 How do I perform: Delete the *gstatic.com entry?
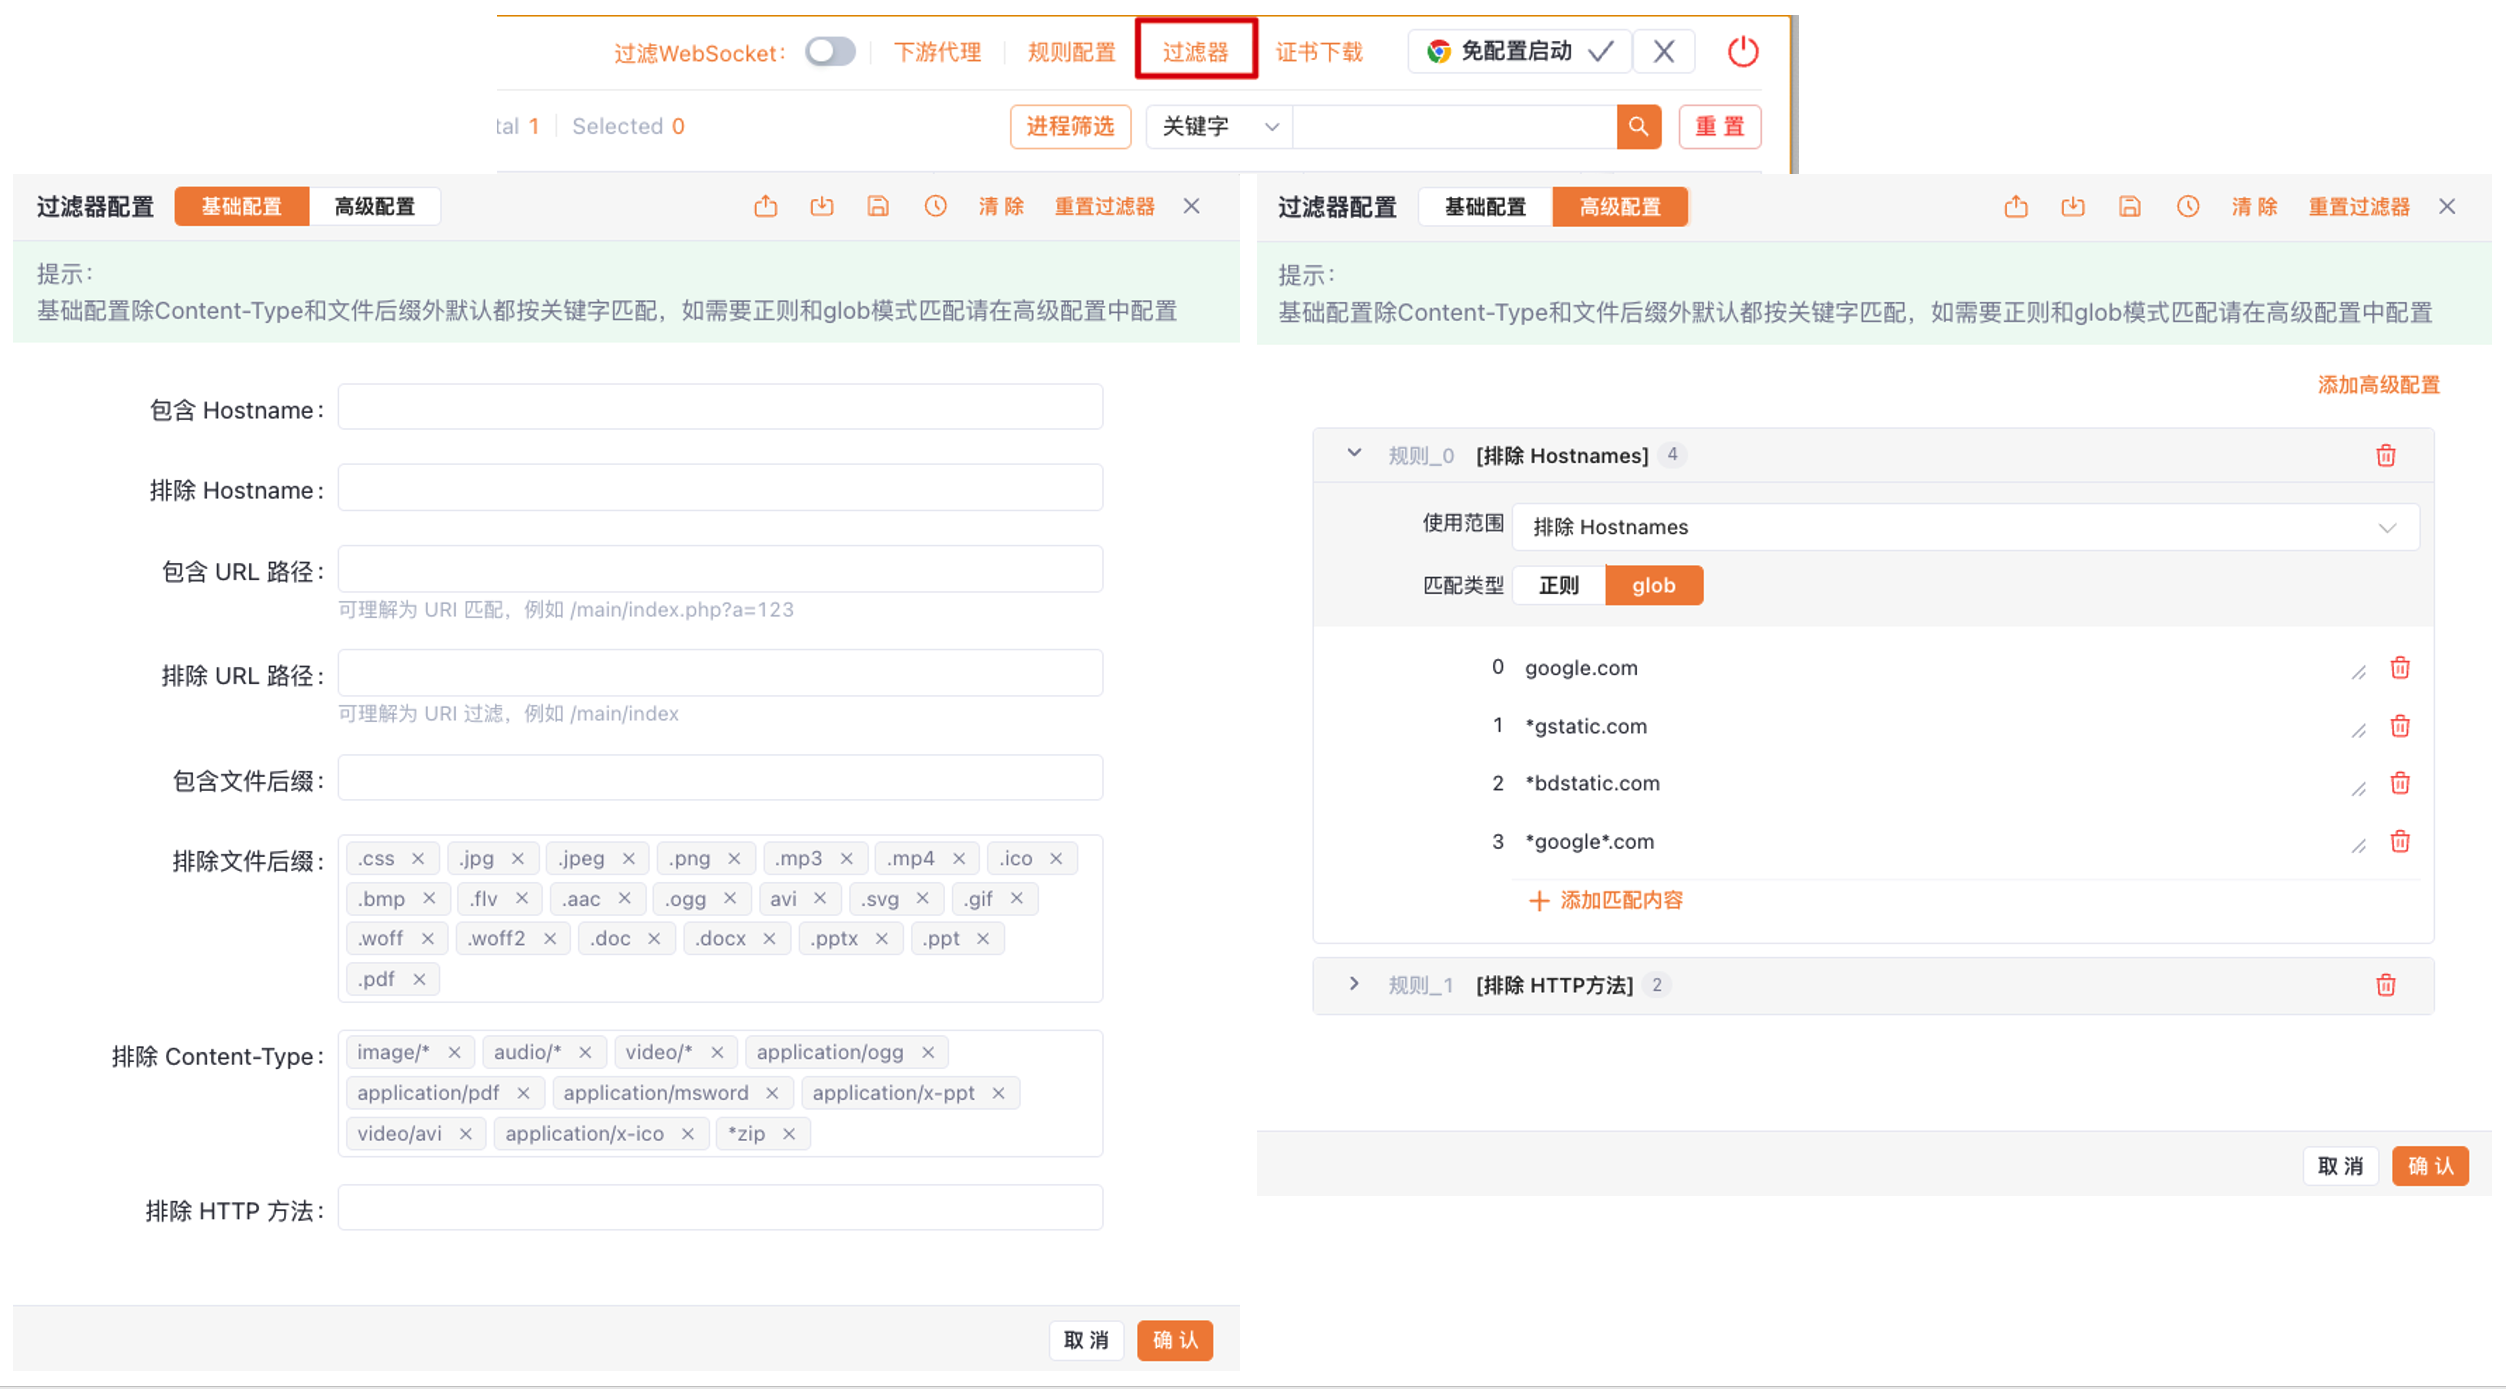pos(2400,726)
